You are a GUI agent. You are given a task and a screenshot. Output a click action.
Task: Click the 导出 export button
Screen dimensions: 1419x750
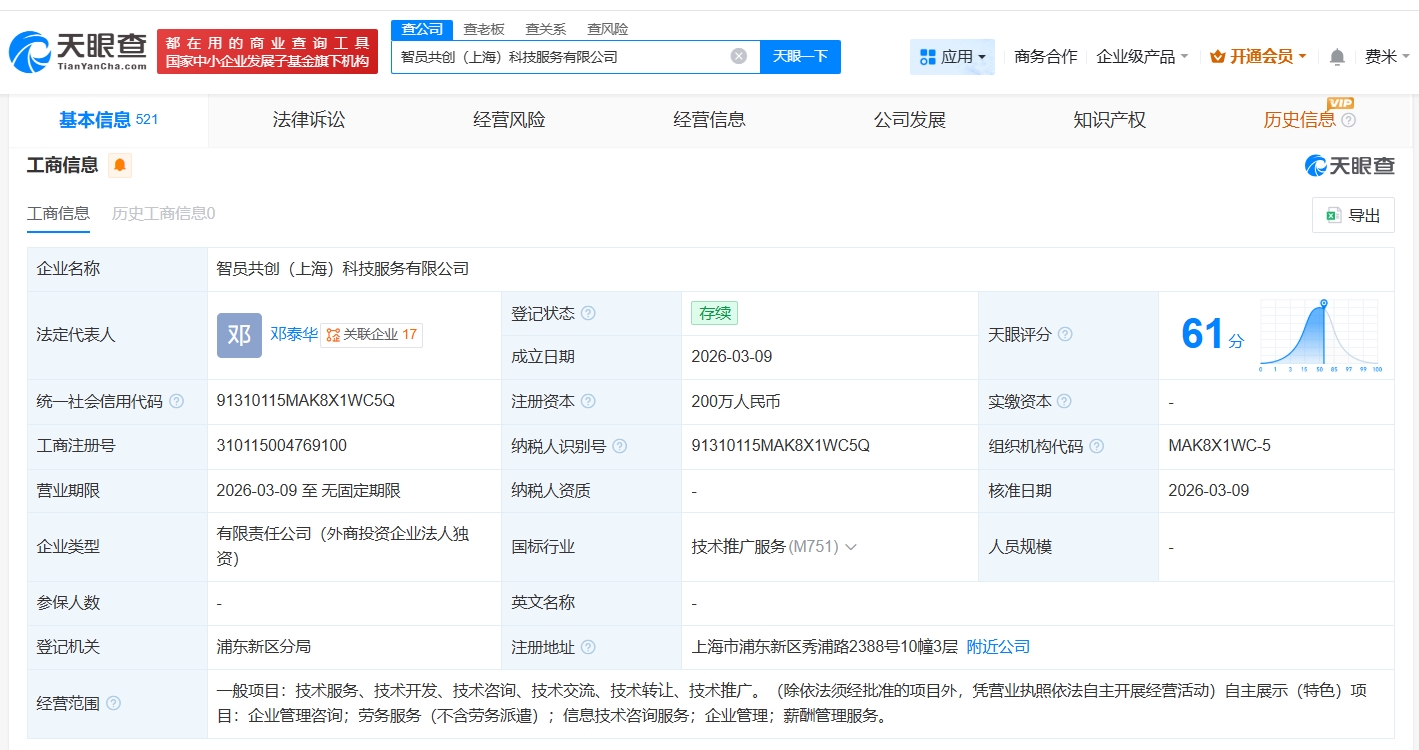point(1352,215)
